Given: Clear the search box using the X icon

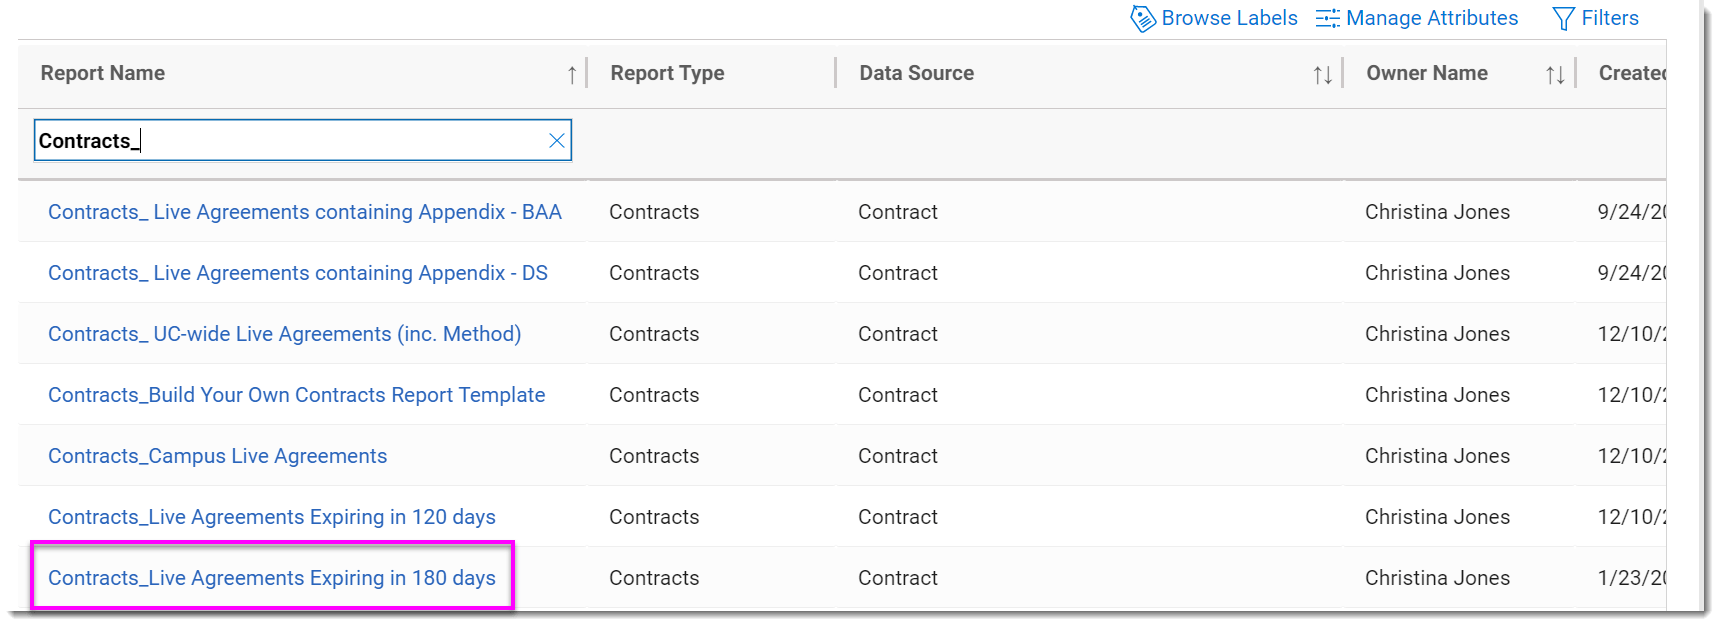Looking at the screenshot, I should (556, 140).
